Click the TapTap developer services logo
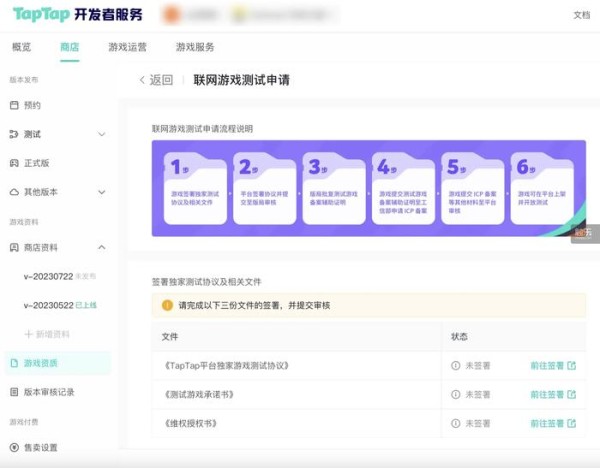Image resolution: width=600 pixels, height=468 pixels. coord(78,15)
